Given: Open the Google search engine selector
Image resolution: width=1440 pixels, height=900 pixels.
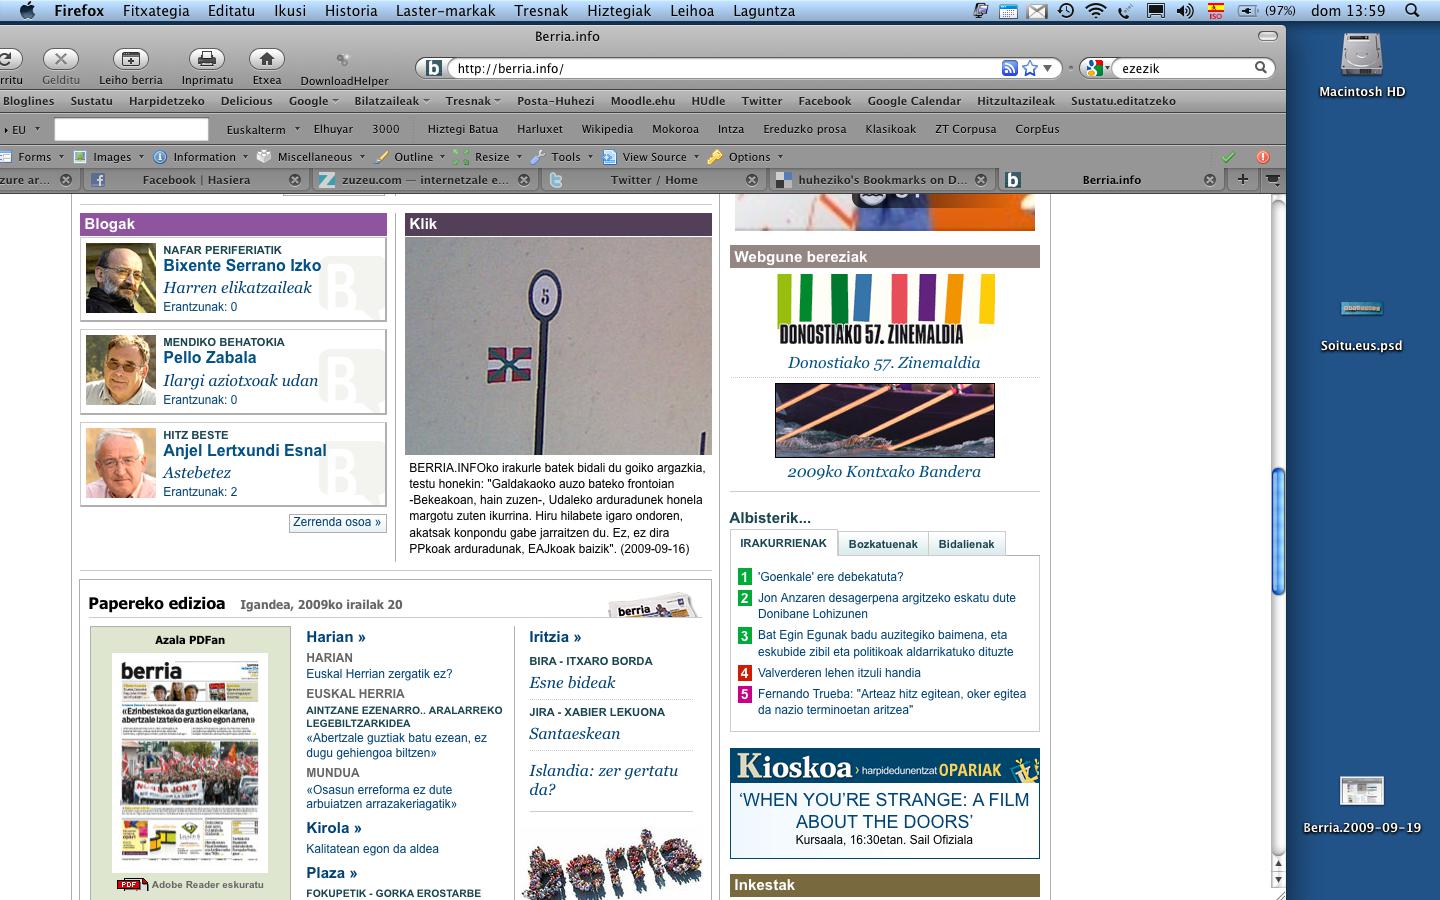Looking at the screenshot, I should pos(1097,68).
